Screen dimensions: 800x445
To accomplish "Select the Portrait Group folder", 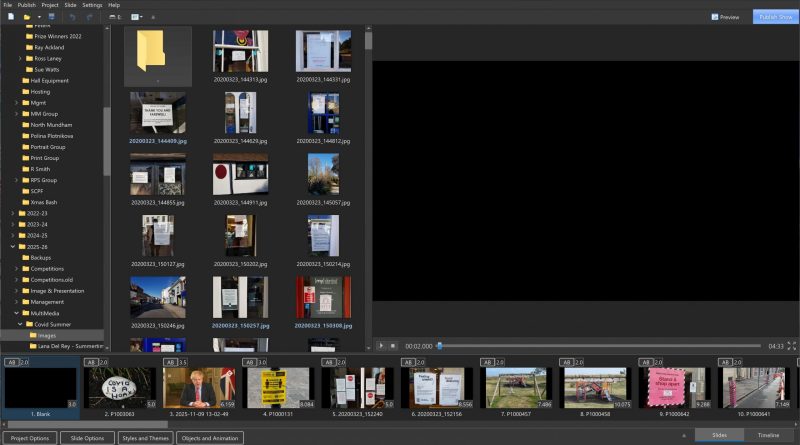I will pyautogui.click(x=48, y=146).
